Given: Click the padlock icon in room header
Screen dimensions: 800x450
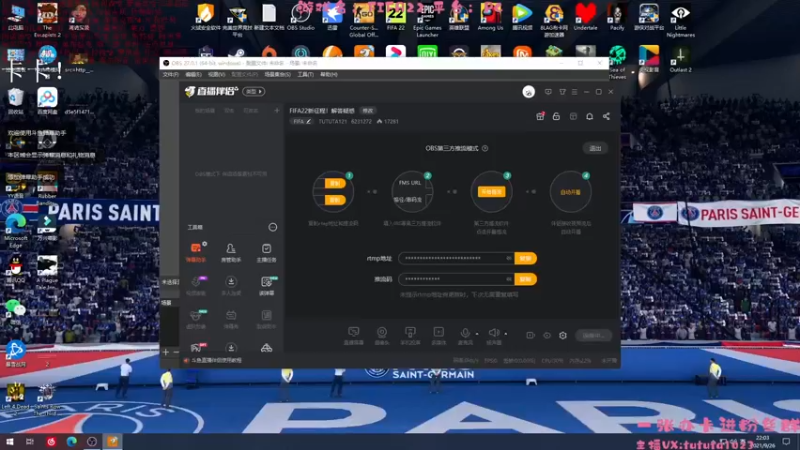Looking at the screenshot, I should tap(556, 116).
